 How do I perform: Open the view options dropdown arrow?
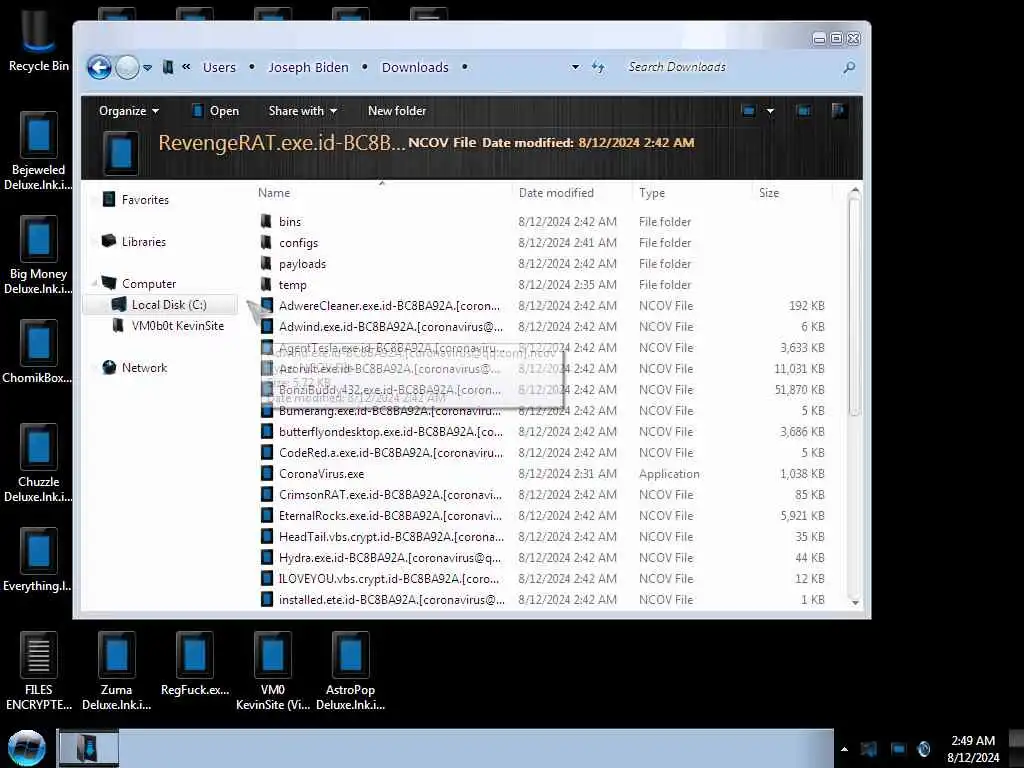coord(771,111)
